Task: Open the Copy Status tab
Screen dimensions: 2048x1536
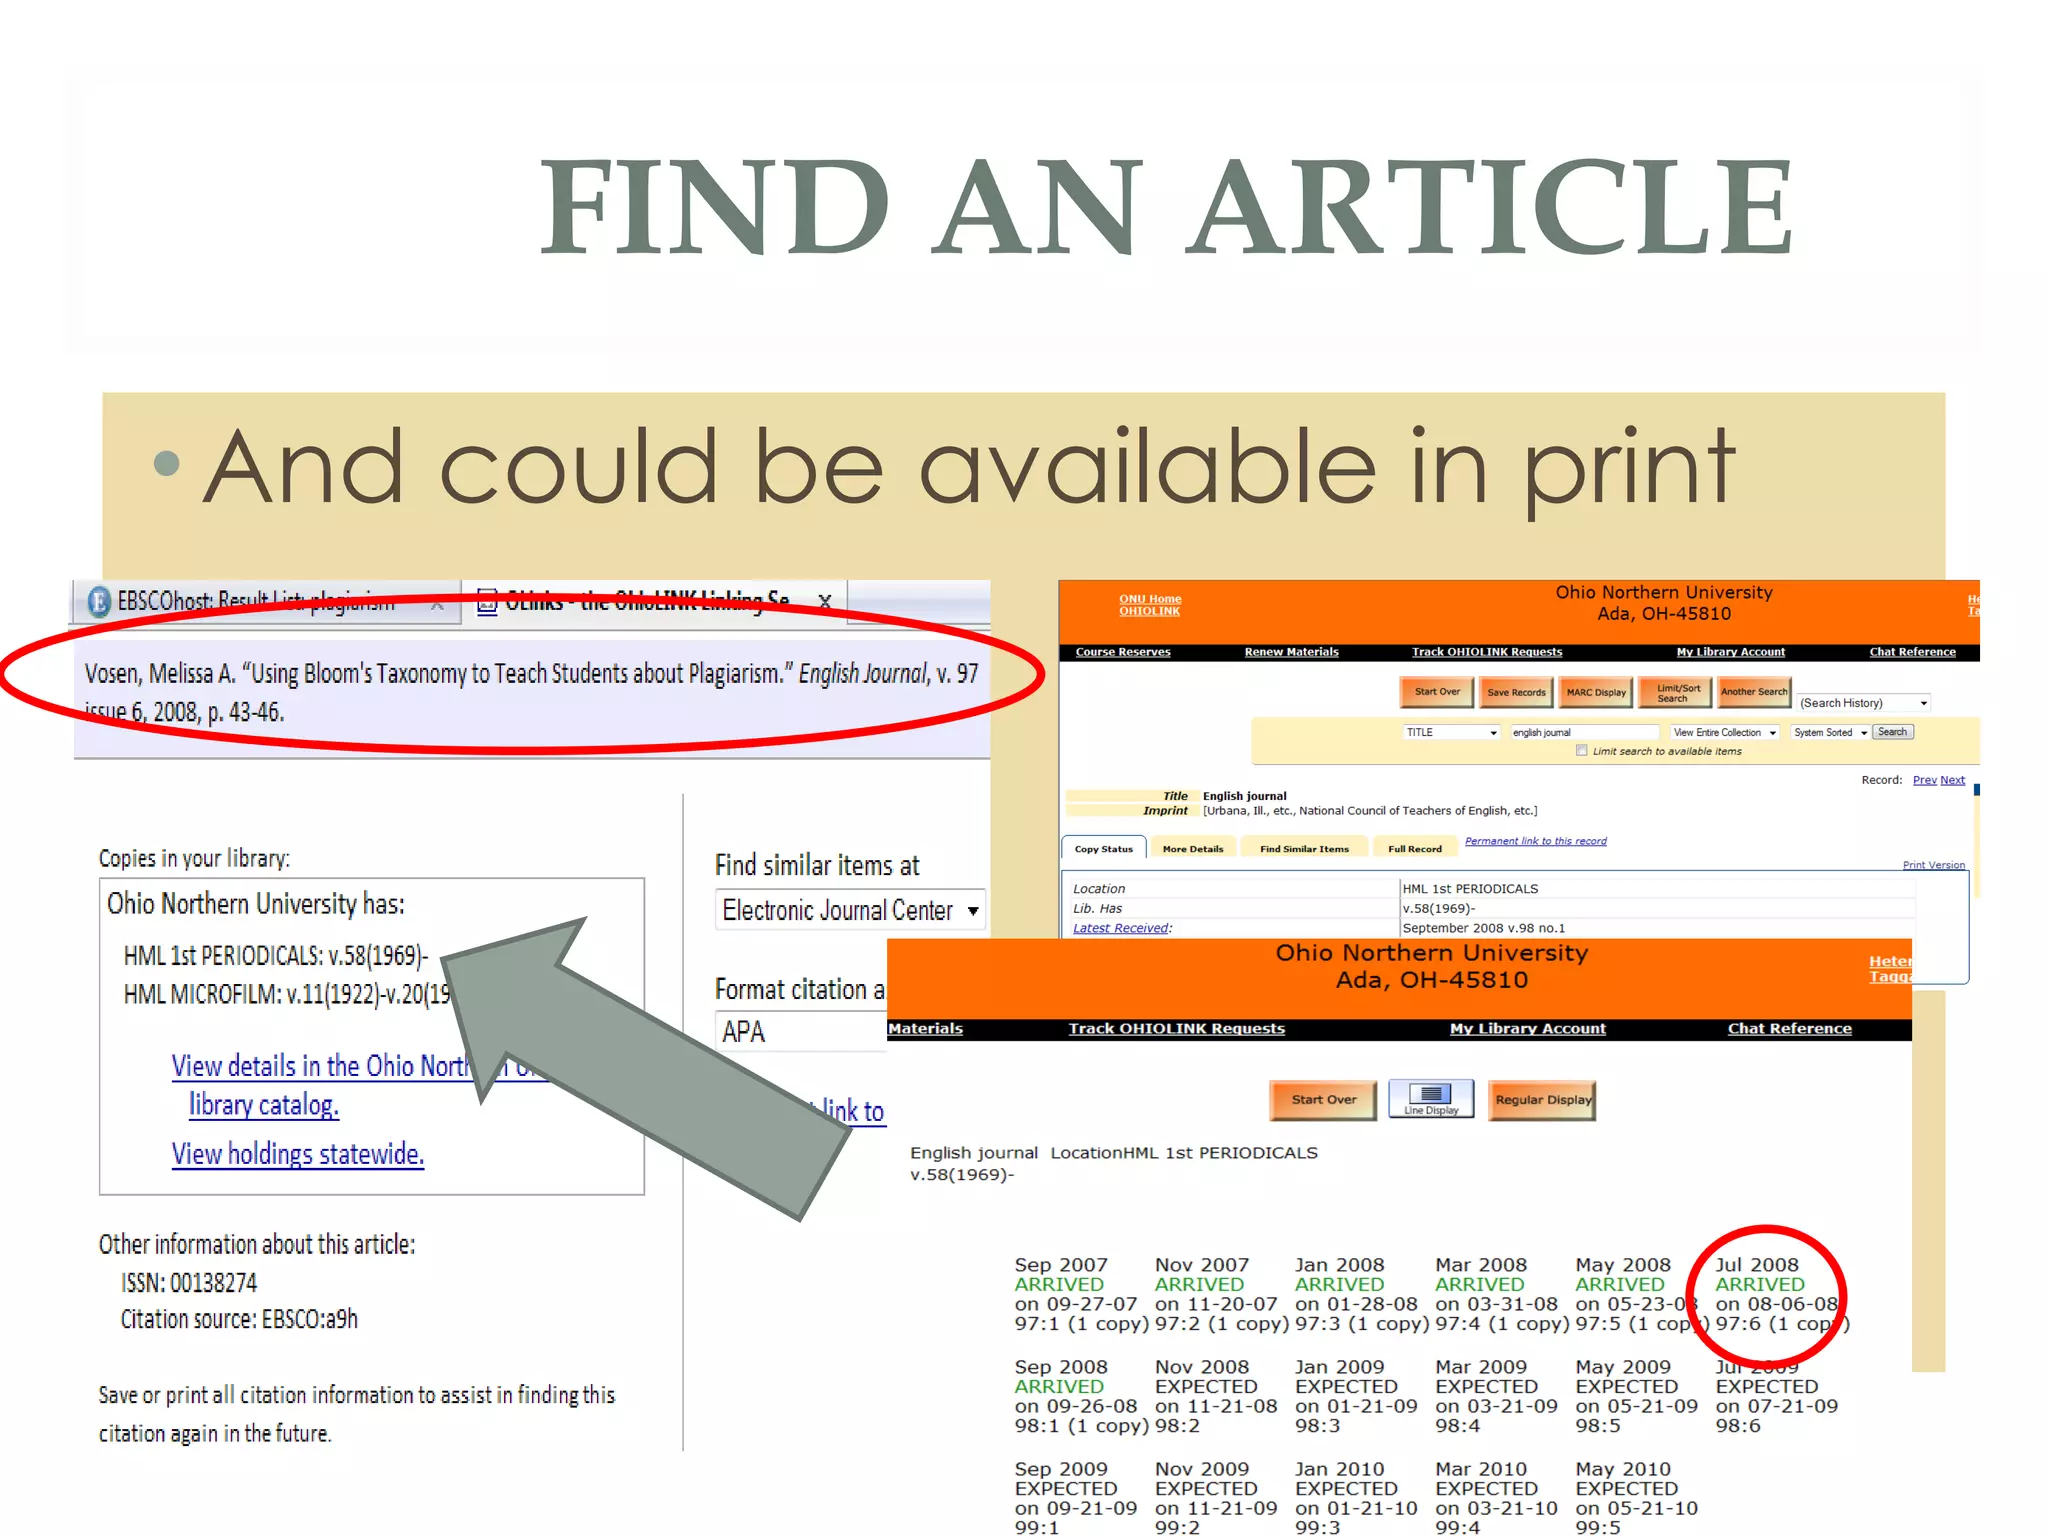Action: [1104, 849]
